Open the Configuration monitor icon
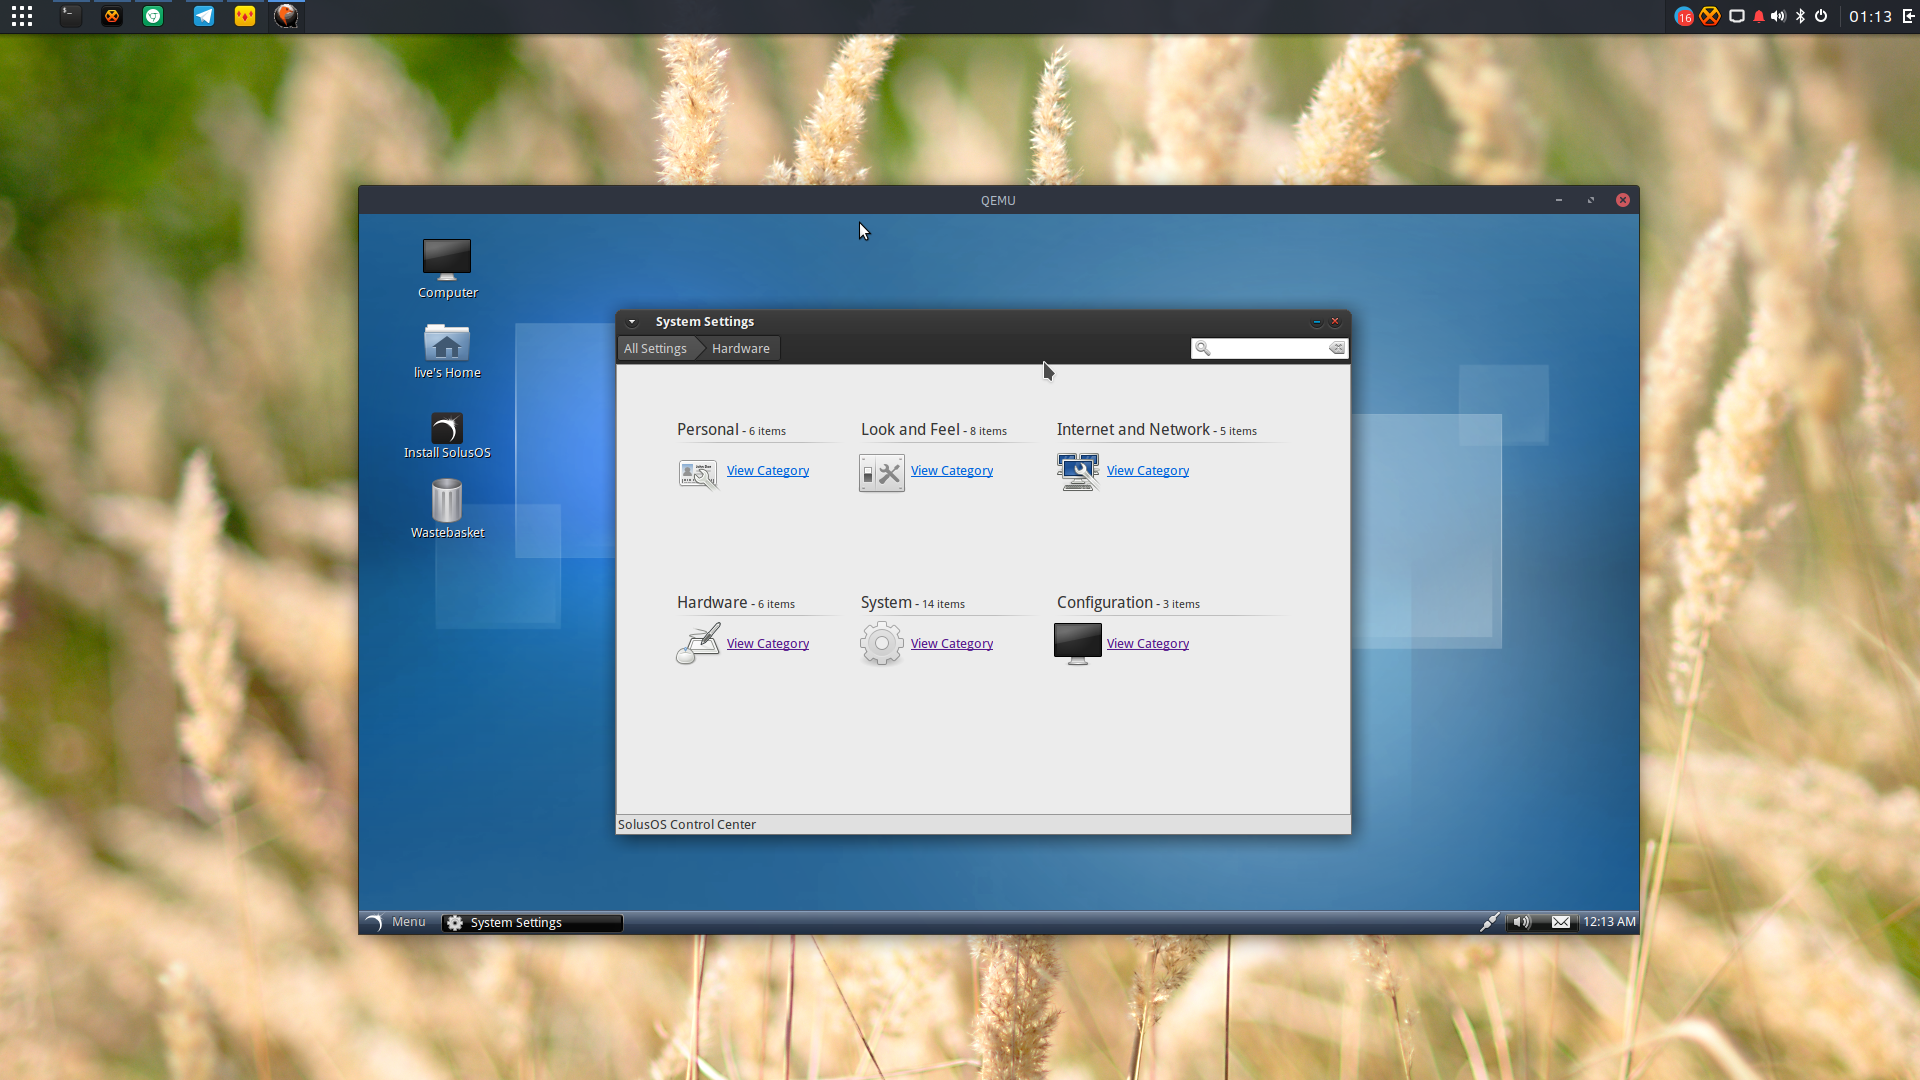The image size is (1920, 1080). tap(1078, 644)
